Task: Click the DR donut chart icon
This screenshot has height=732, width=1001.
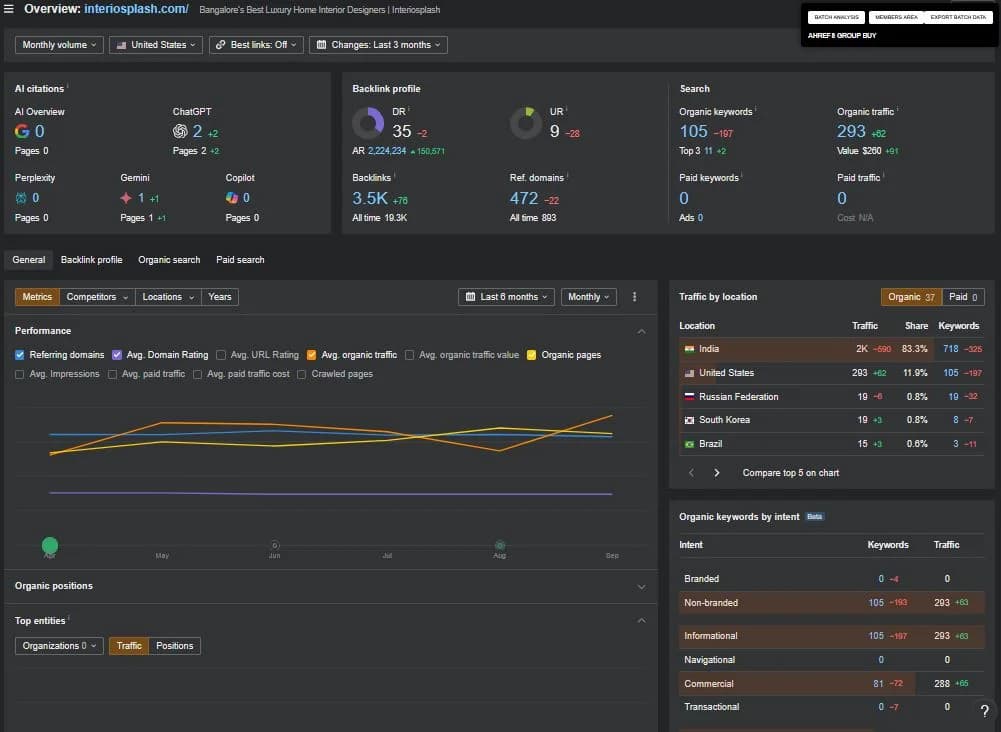Action: (x=368, y=123)
